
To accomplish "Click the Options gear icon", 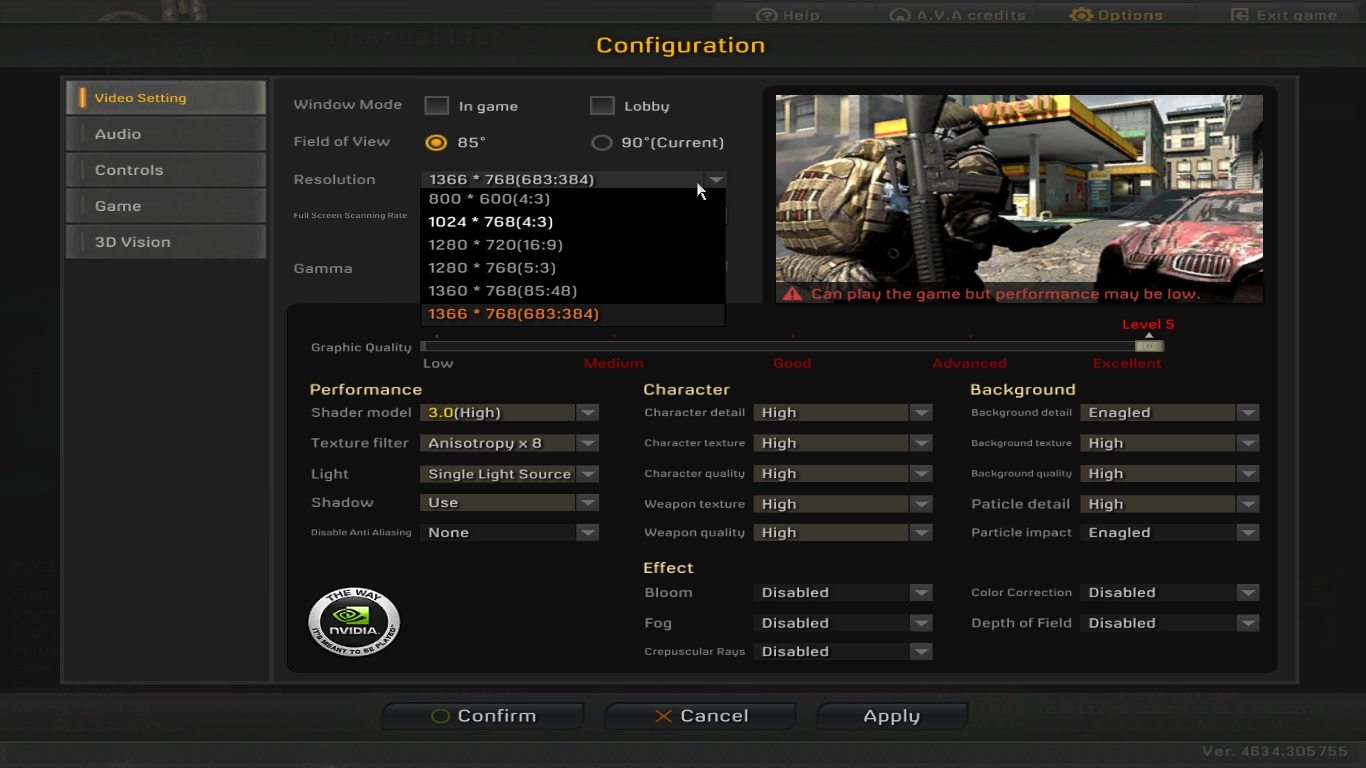I will 1081,15.
